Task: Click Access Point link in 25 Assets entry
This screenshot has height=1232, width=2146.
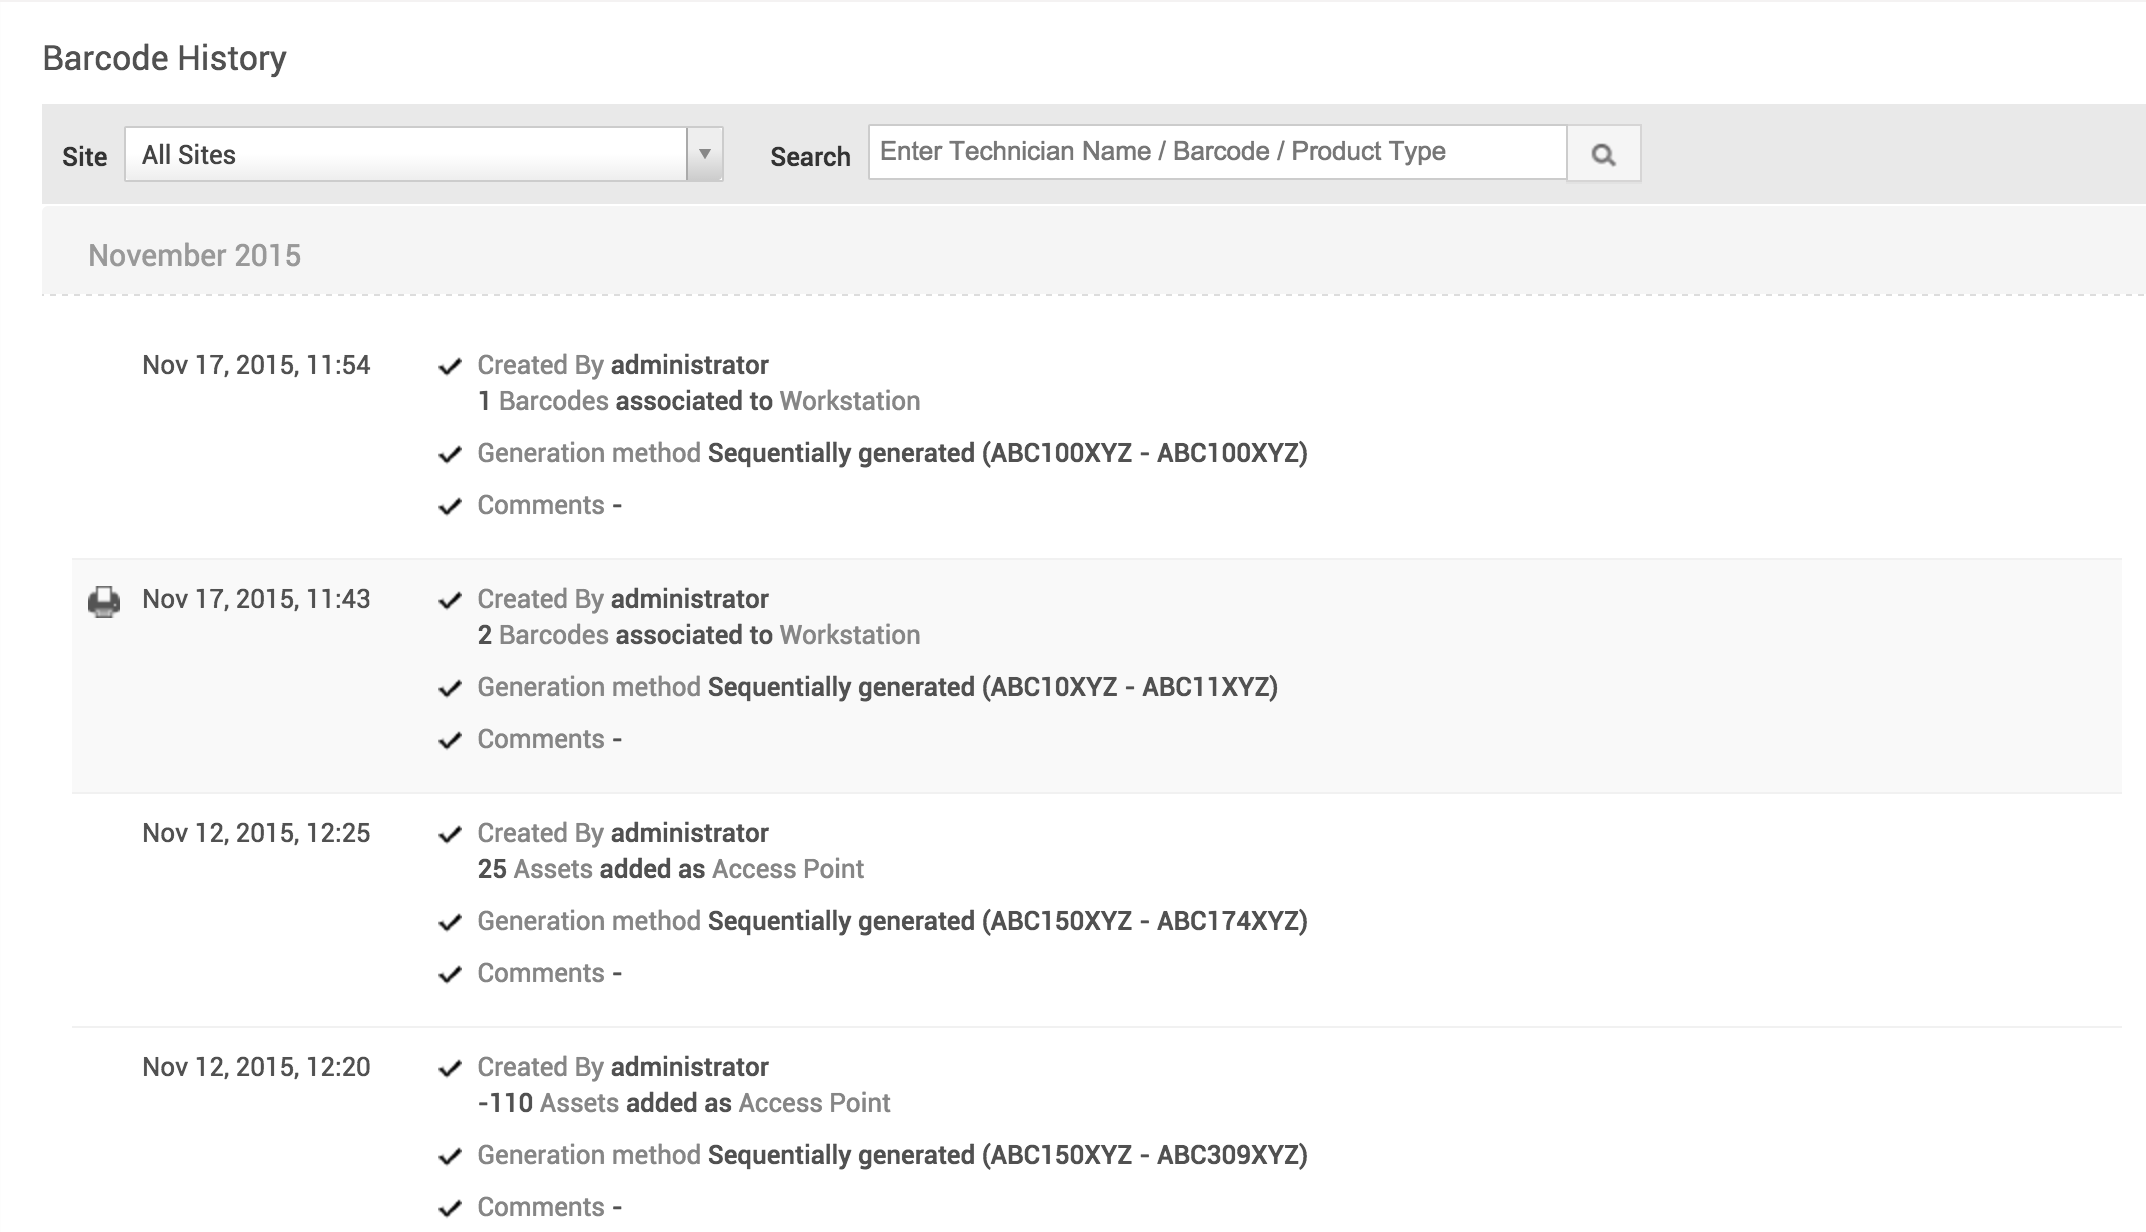Action: pos(788,869)
